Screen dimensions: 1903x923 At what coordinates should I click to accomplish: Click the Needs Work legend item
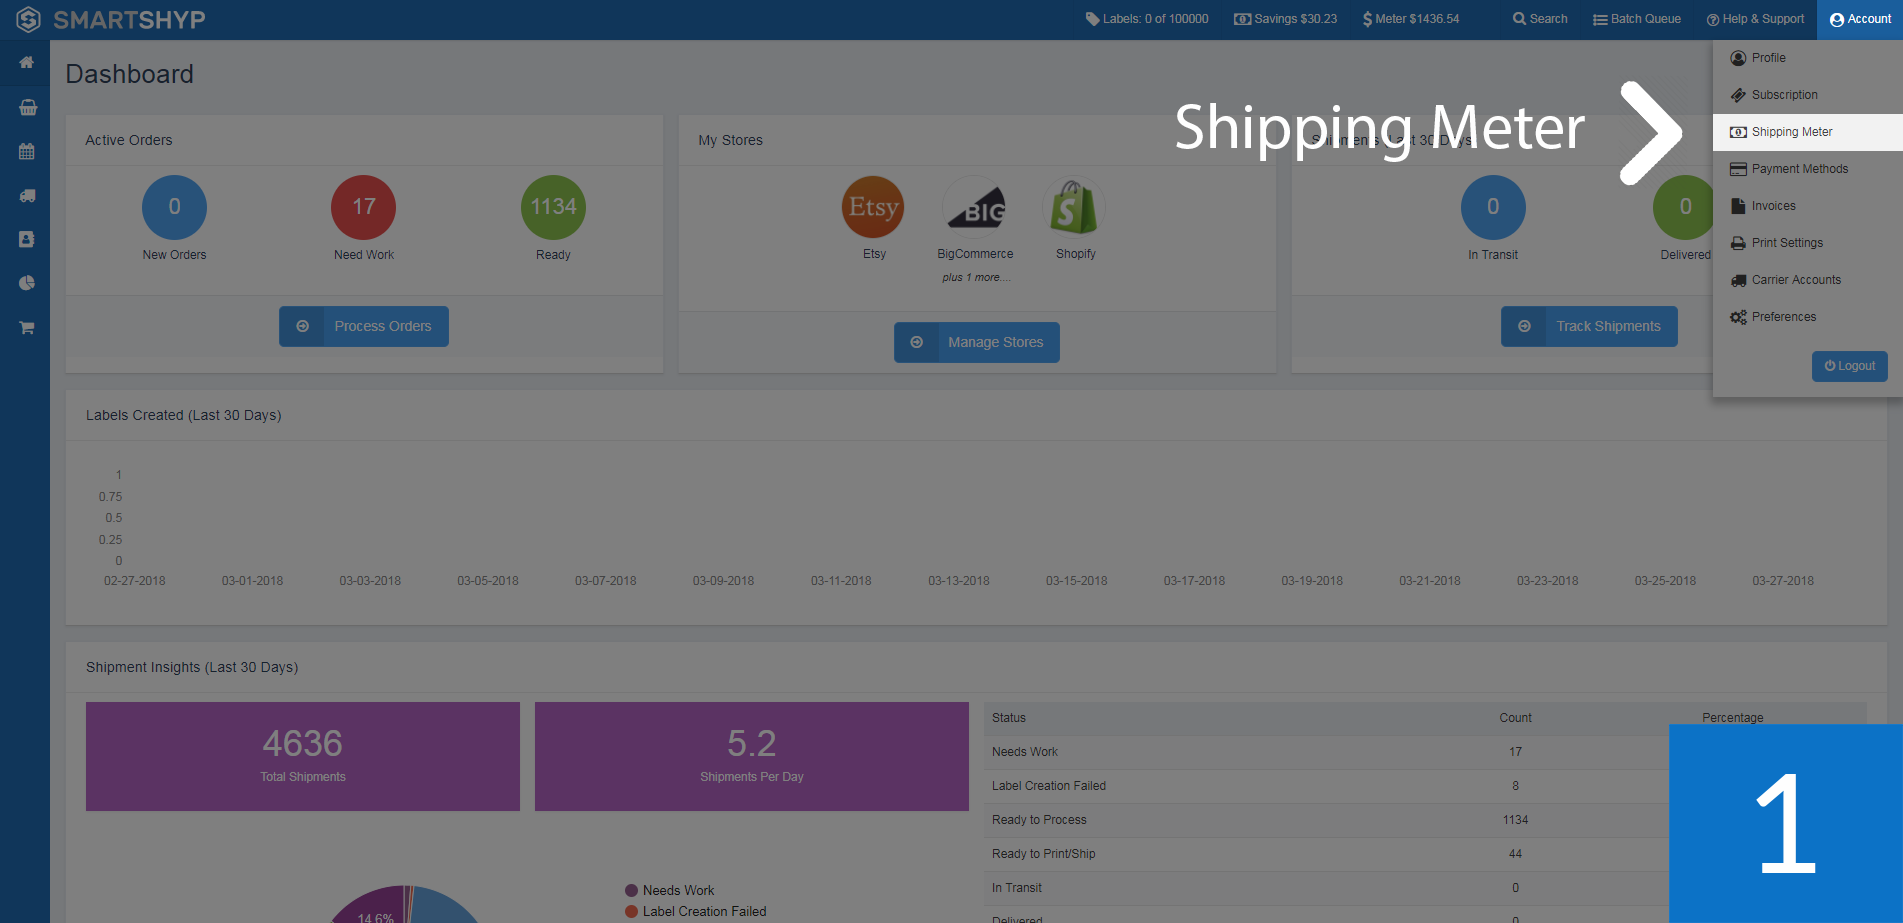(669, 890)
